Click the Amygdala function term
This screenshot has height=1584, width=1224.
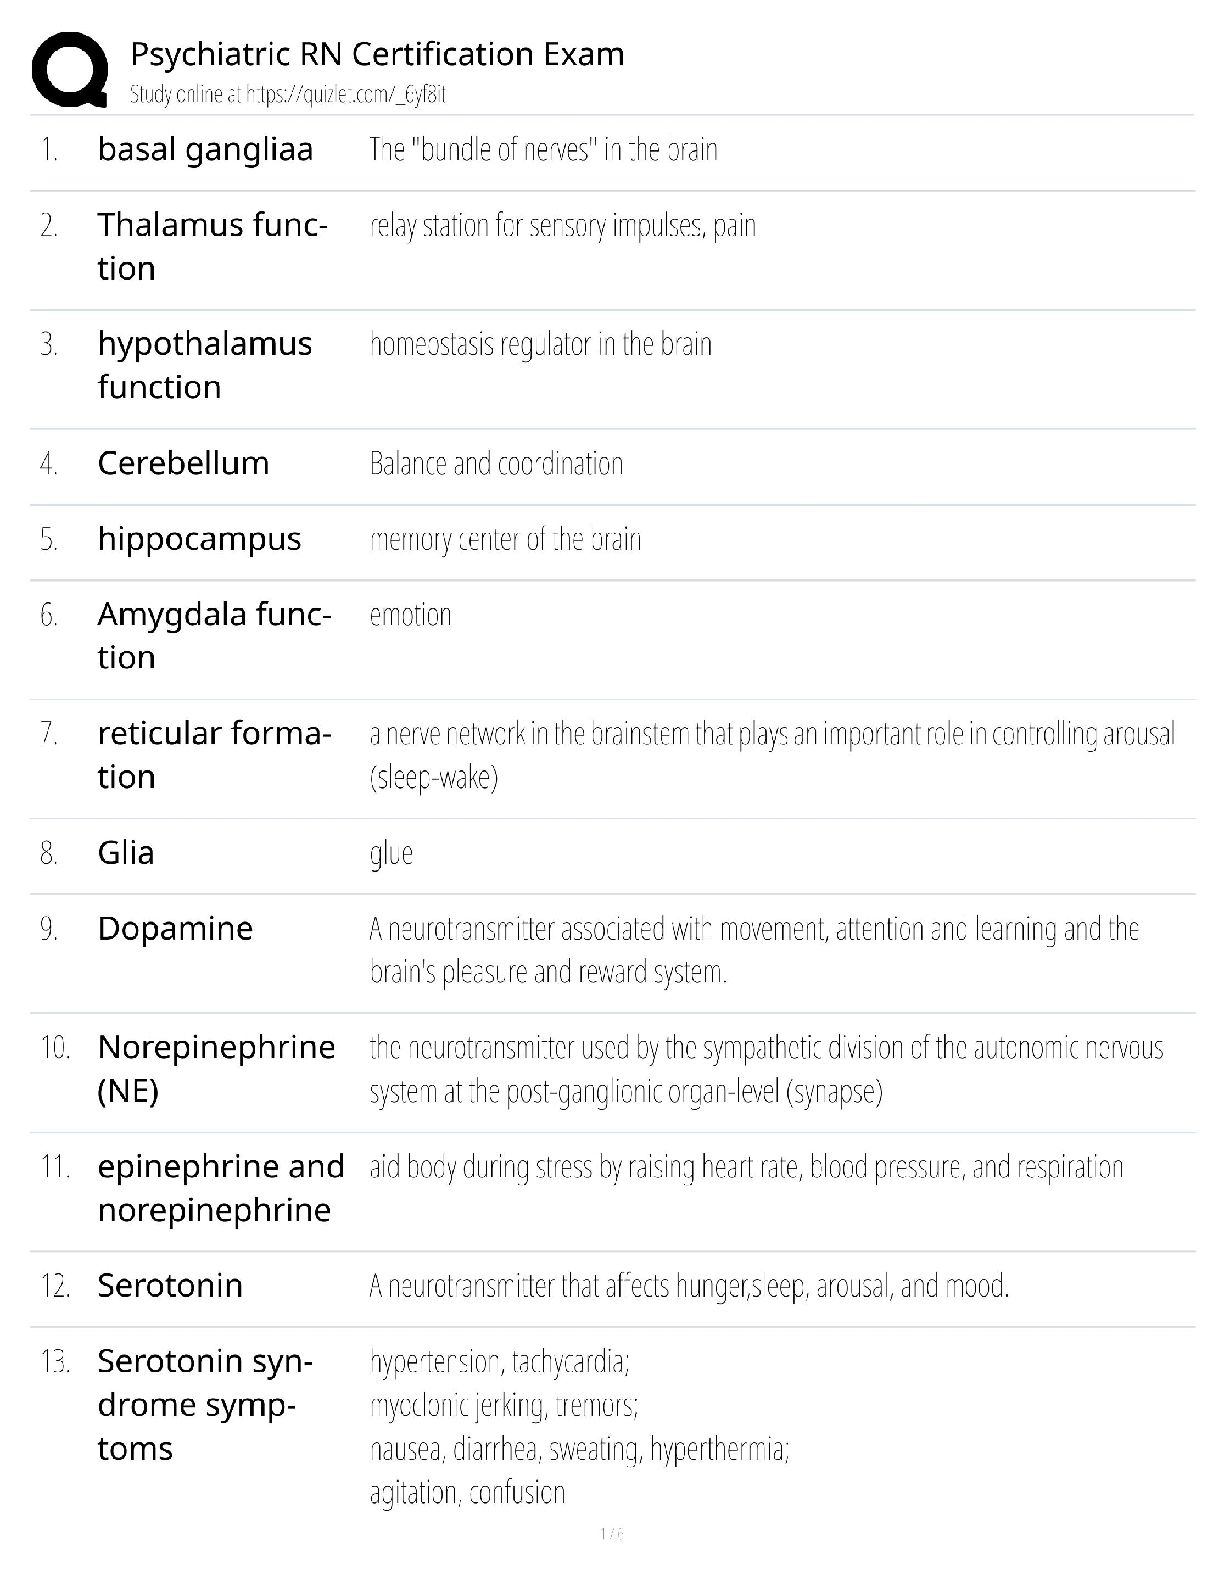pos(214,635)
